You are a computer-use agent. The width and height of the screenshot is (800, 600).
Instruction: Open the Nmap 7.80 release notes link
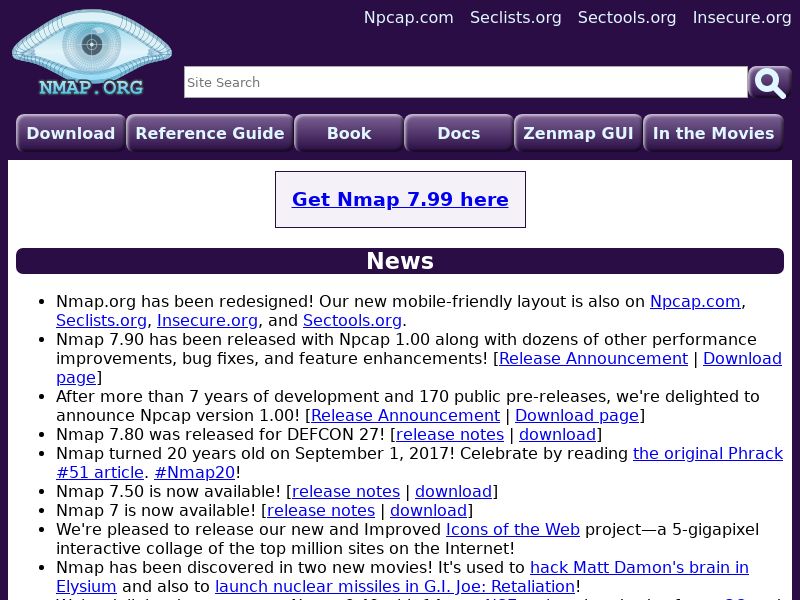(449, 434)
